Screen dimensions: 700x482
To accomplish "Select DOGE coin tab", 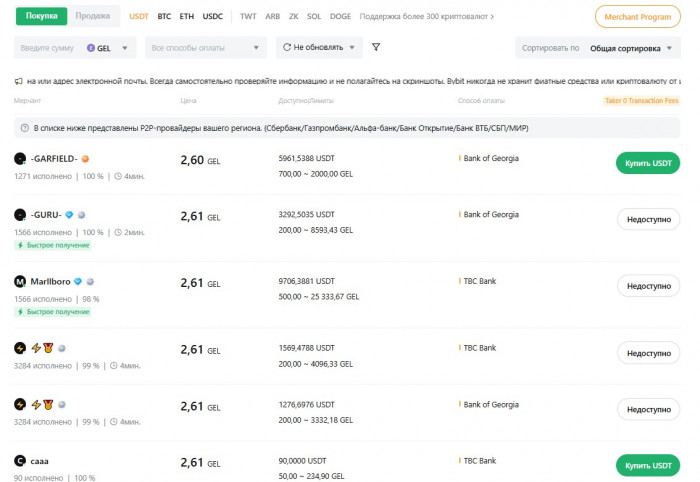I will click(x=340, y=17).
